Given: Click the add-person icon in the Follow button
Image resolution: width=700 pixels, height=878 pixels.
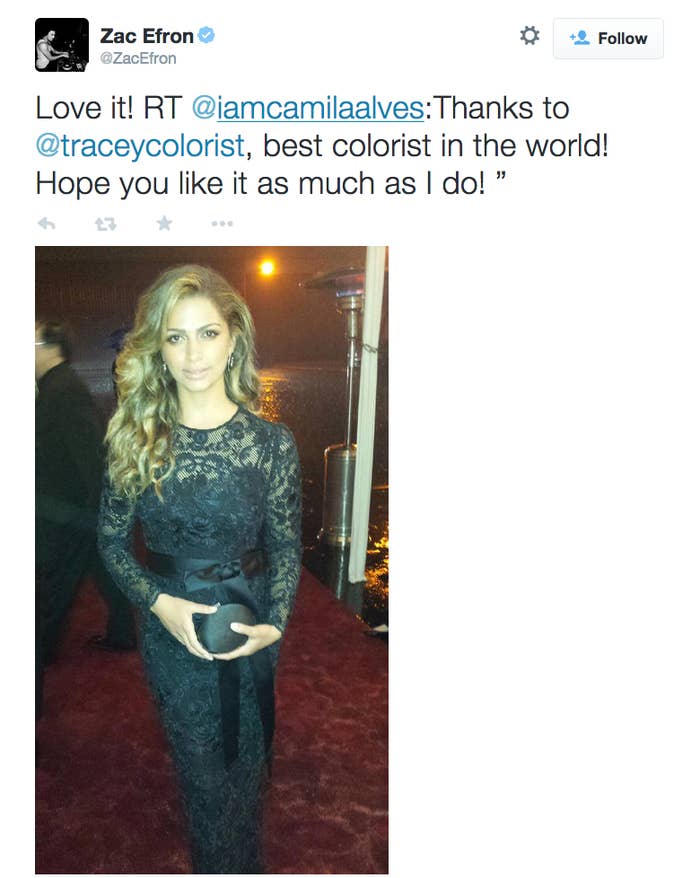Looking at the screenshot, I should point(580,38).
